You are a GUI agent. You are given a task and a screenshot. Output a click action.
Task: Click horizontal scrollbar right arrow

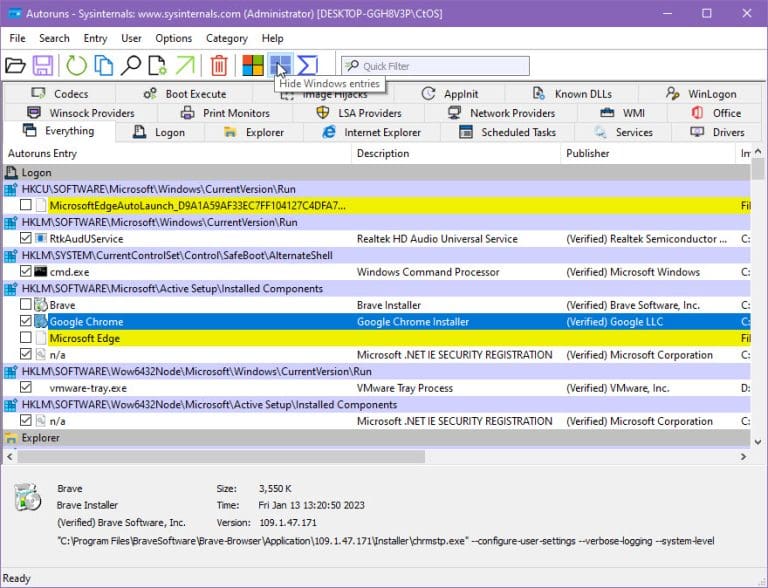tap(744, 457)
